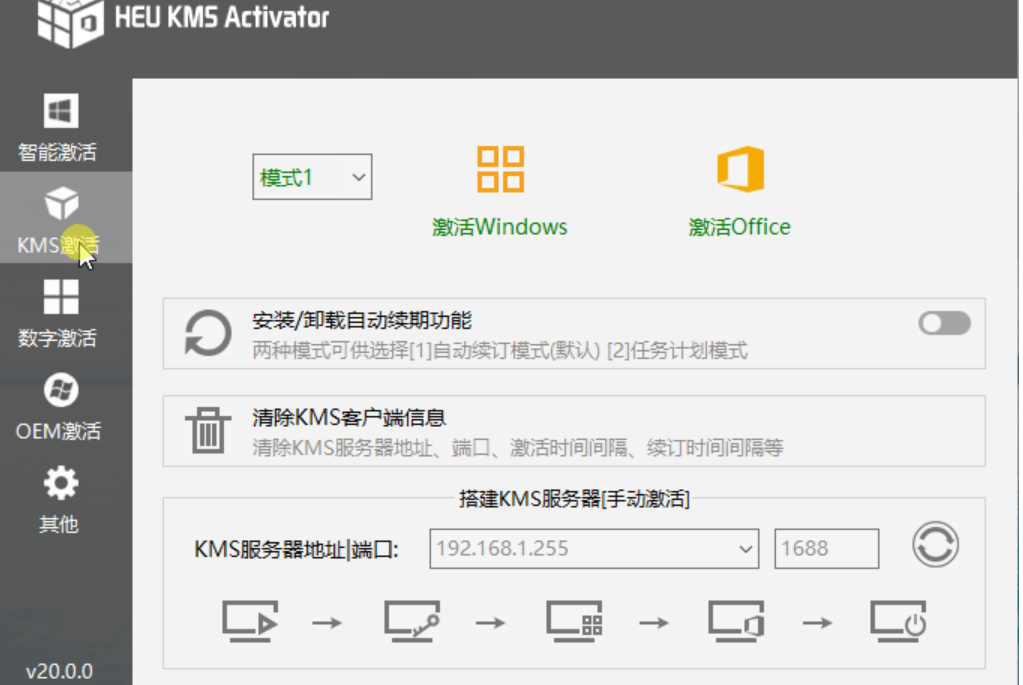Select the KMS激活 cube icon
This screenshot has width=1023, height=685.
click(x=62, y=200)
